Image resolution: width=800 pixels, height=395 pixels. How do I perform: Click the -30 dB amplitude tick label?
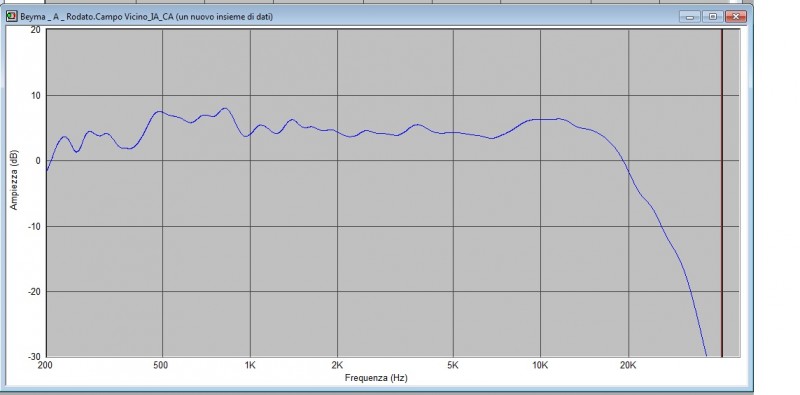(35, 357)
